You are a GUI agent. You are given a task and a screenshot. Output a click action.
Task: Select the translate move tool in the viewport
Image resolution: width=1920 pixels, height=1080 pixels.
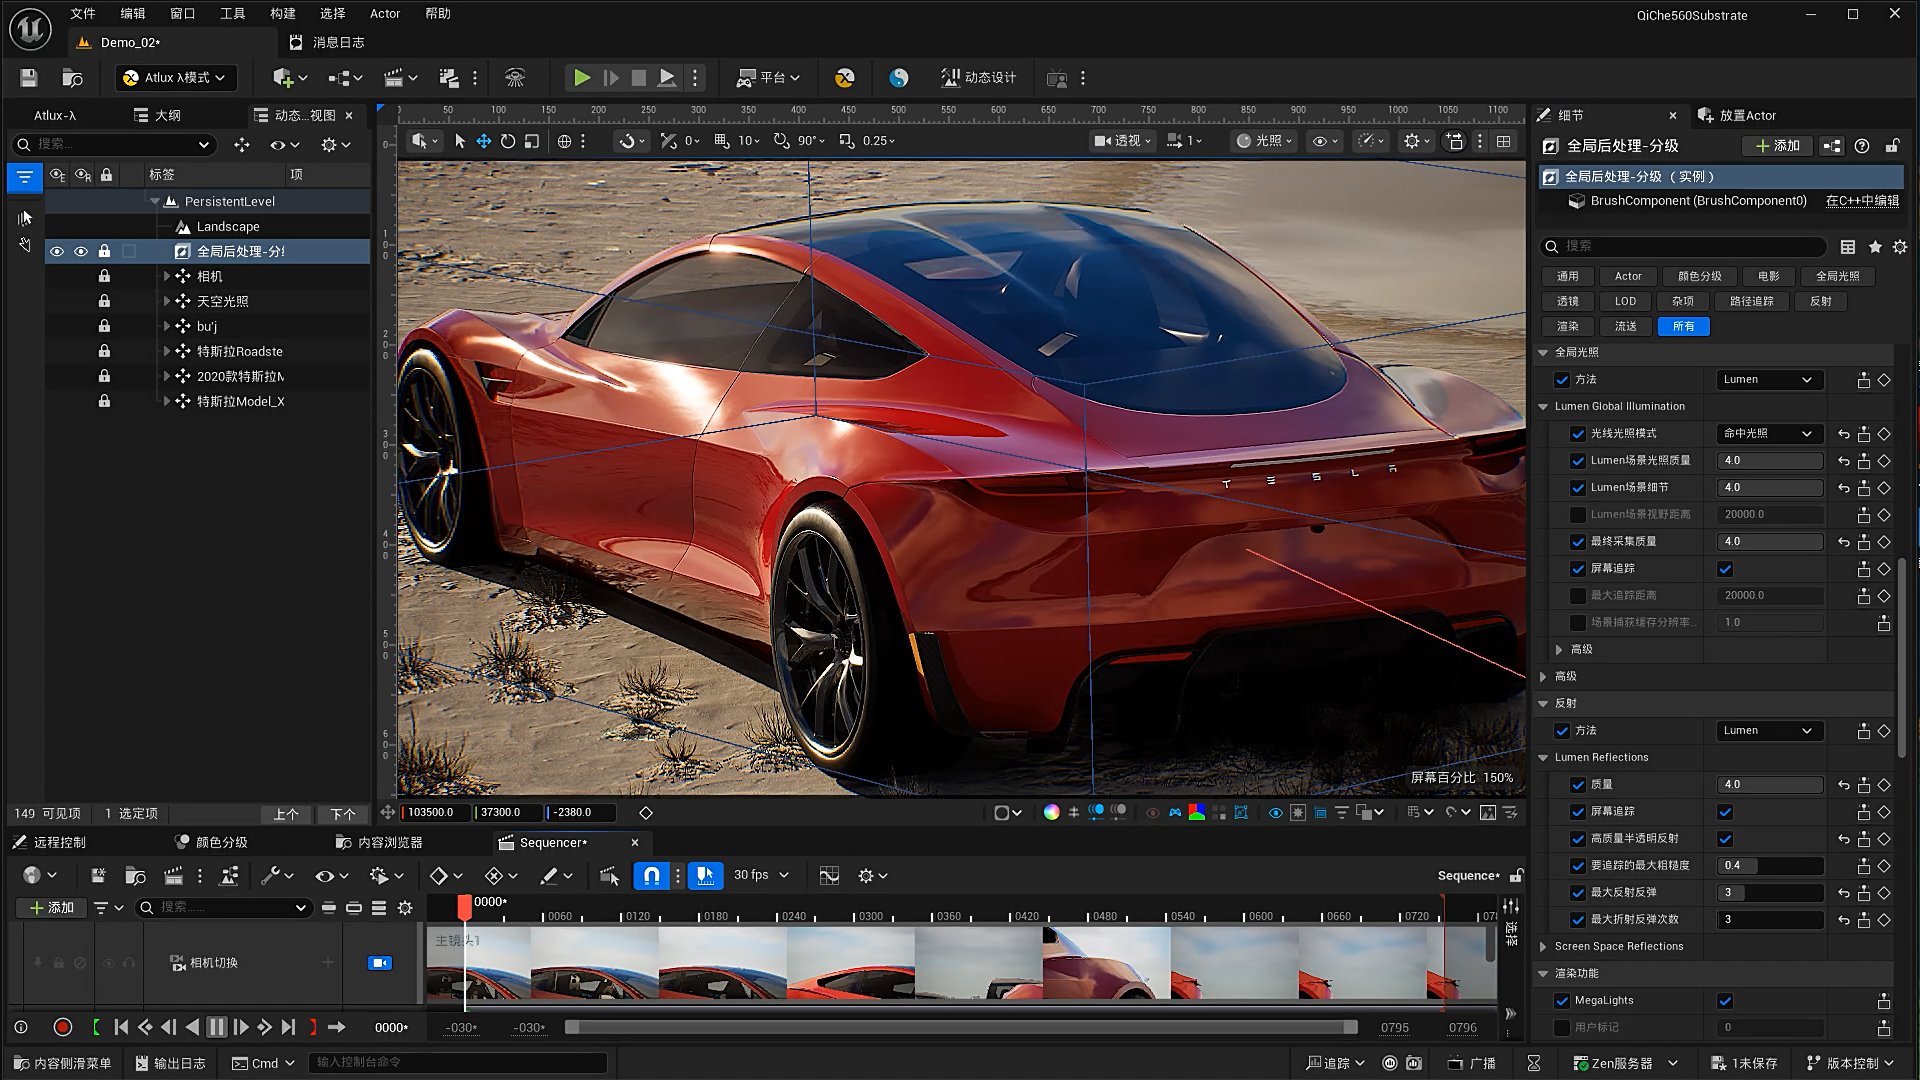pyautogui.click(x=483, y=141)
